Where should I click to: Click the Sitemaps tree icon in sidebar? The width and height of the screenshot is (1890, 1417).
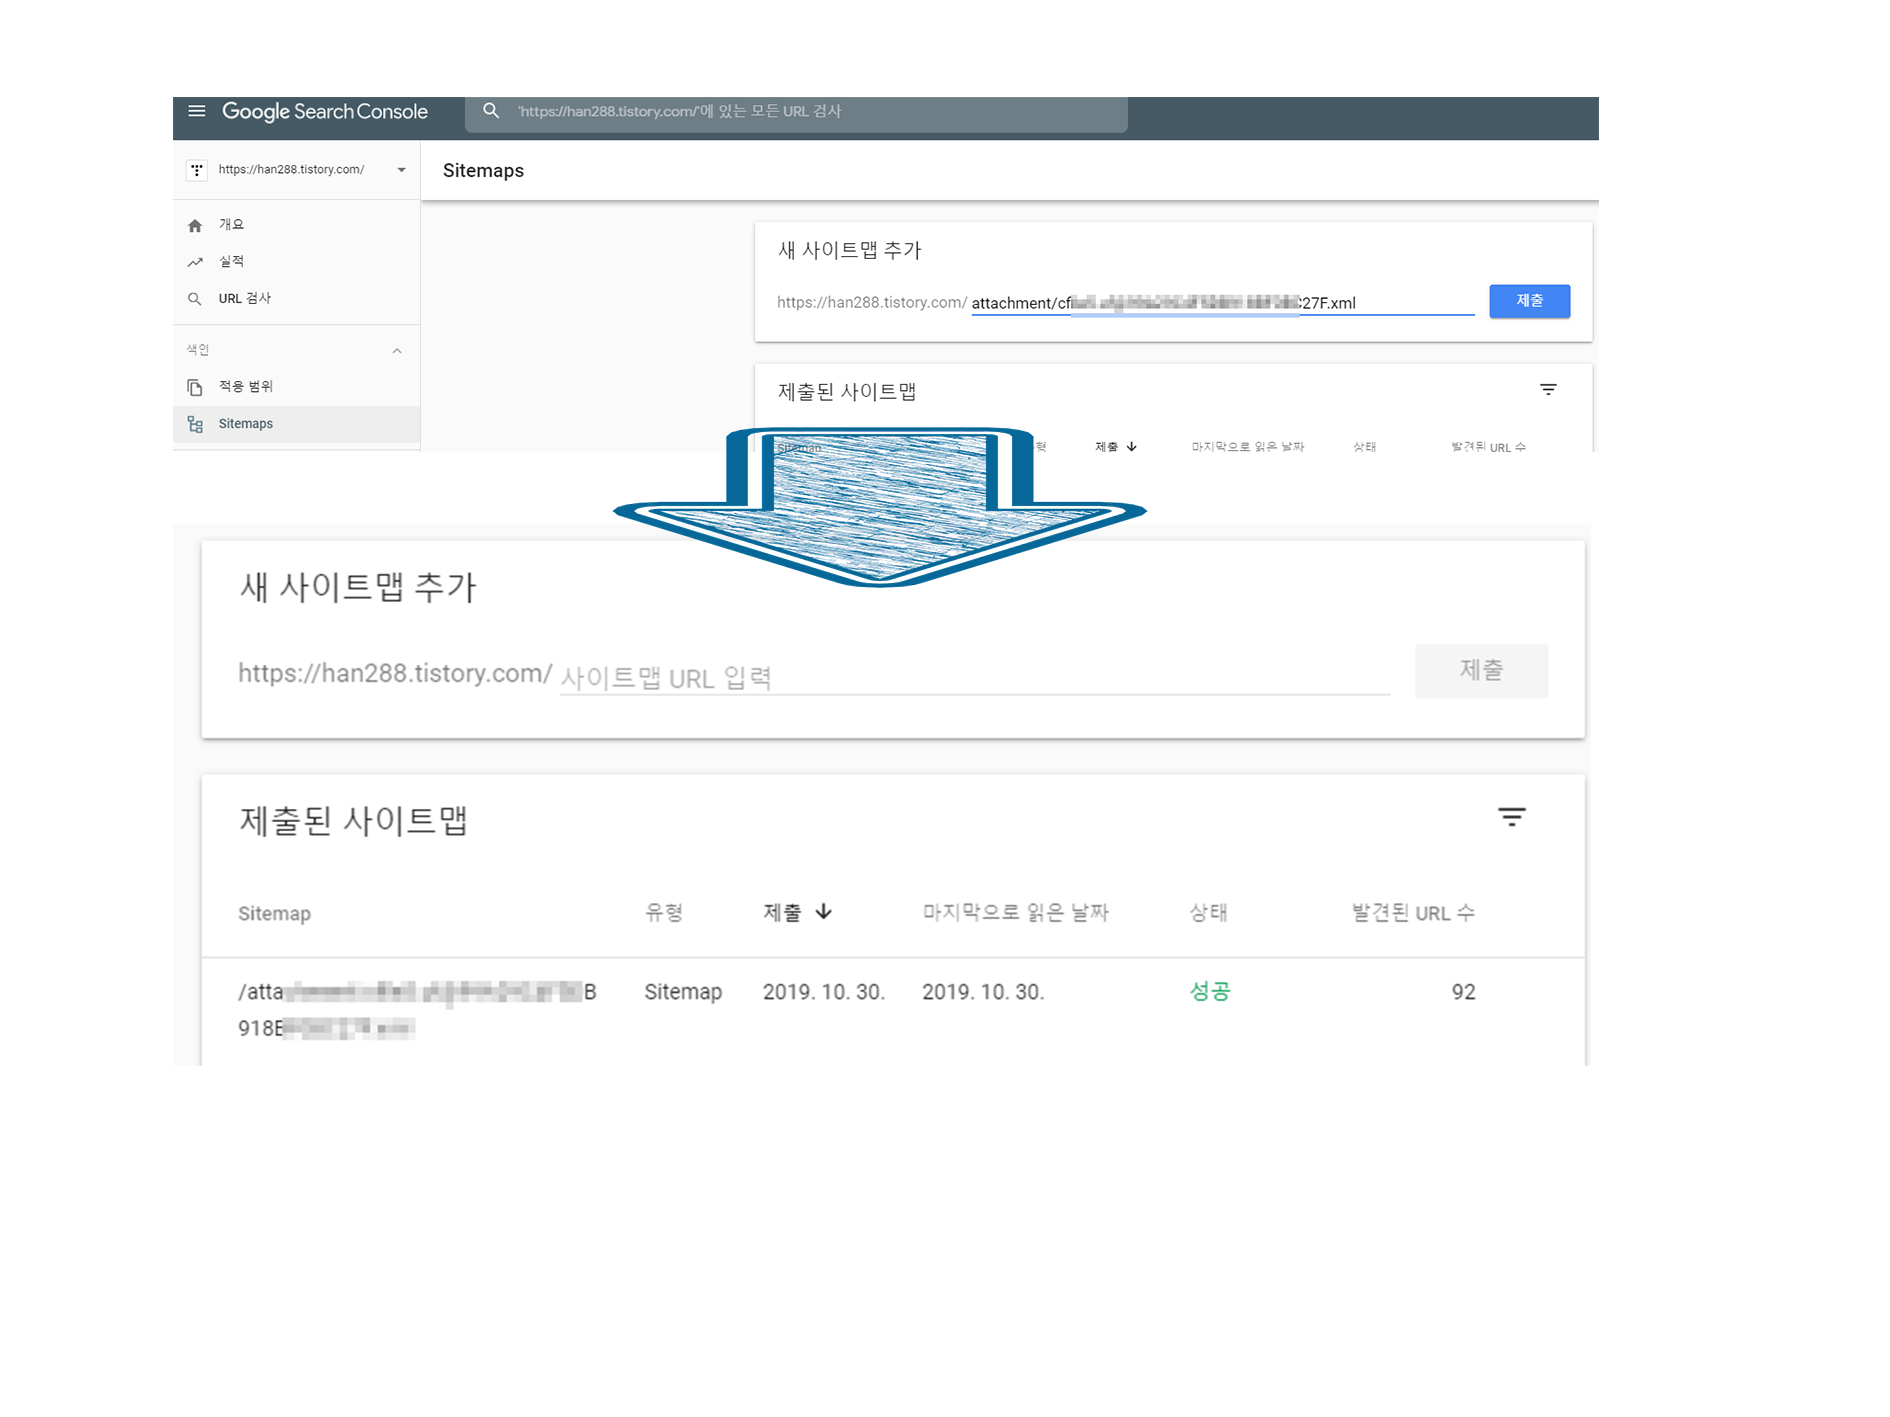tap(195, 424)
